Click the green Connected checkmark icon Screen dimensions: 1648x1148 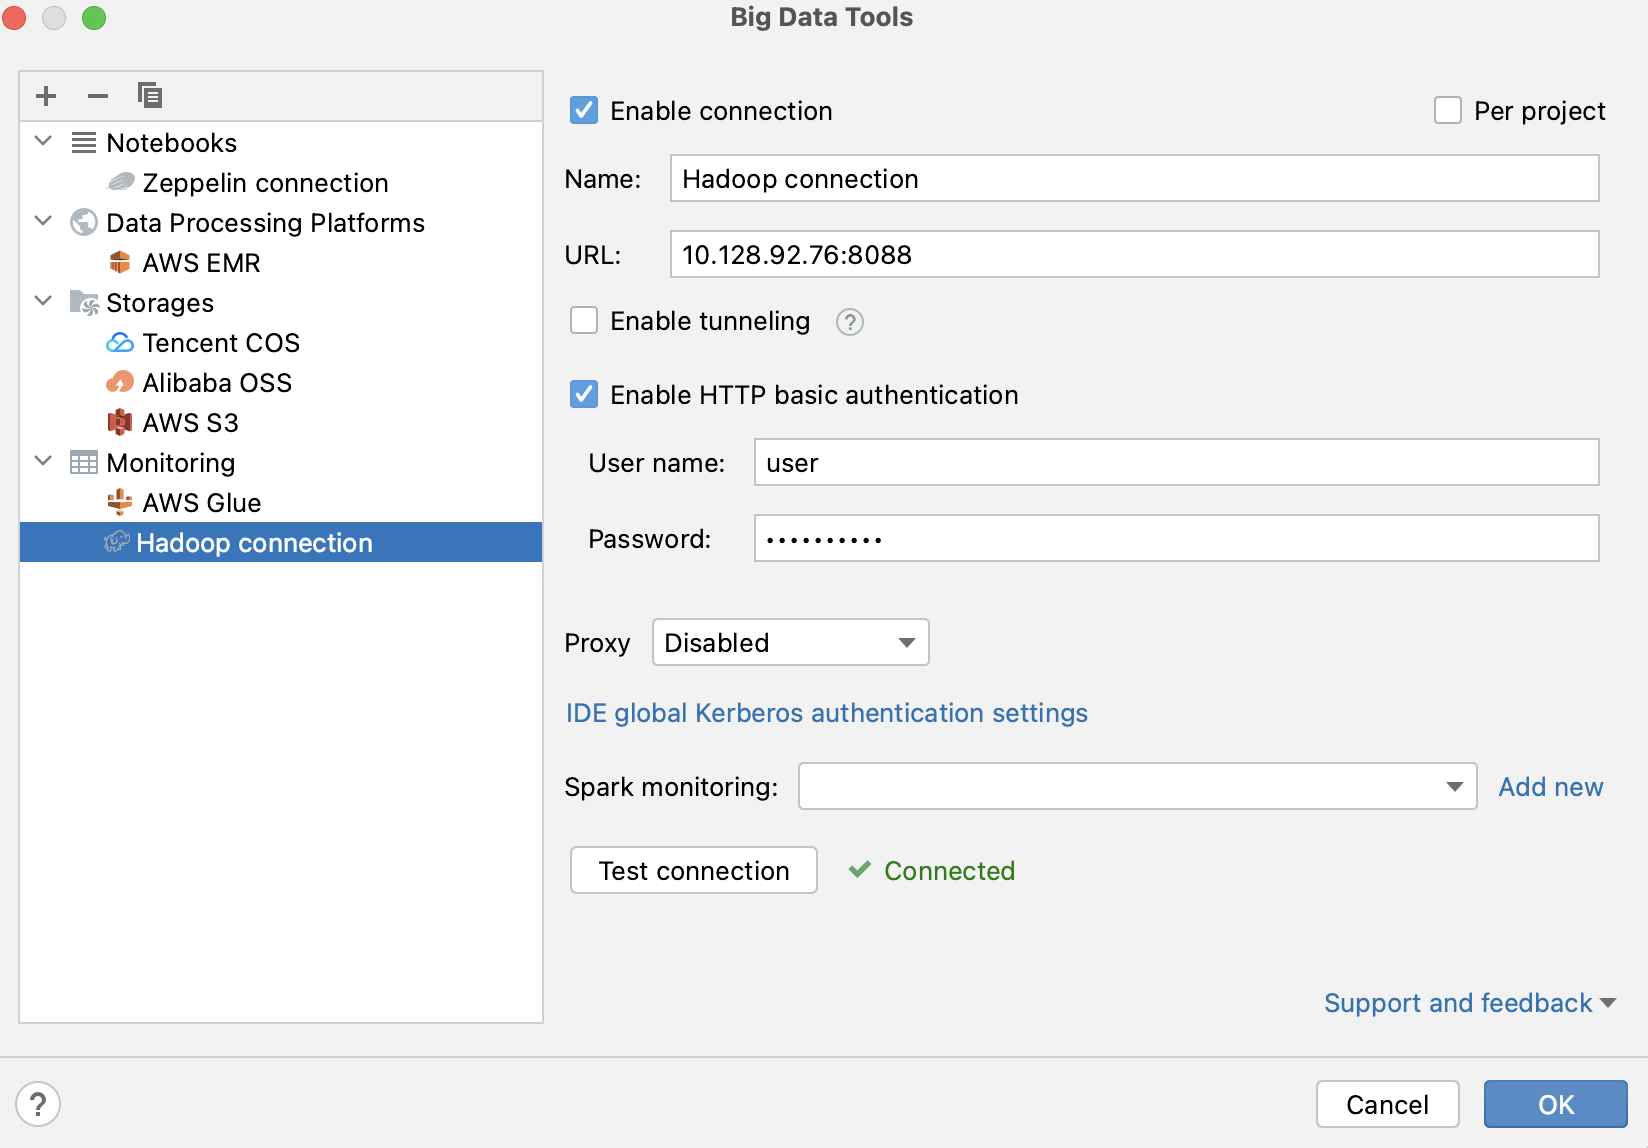click(x=860, y=870)
